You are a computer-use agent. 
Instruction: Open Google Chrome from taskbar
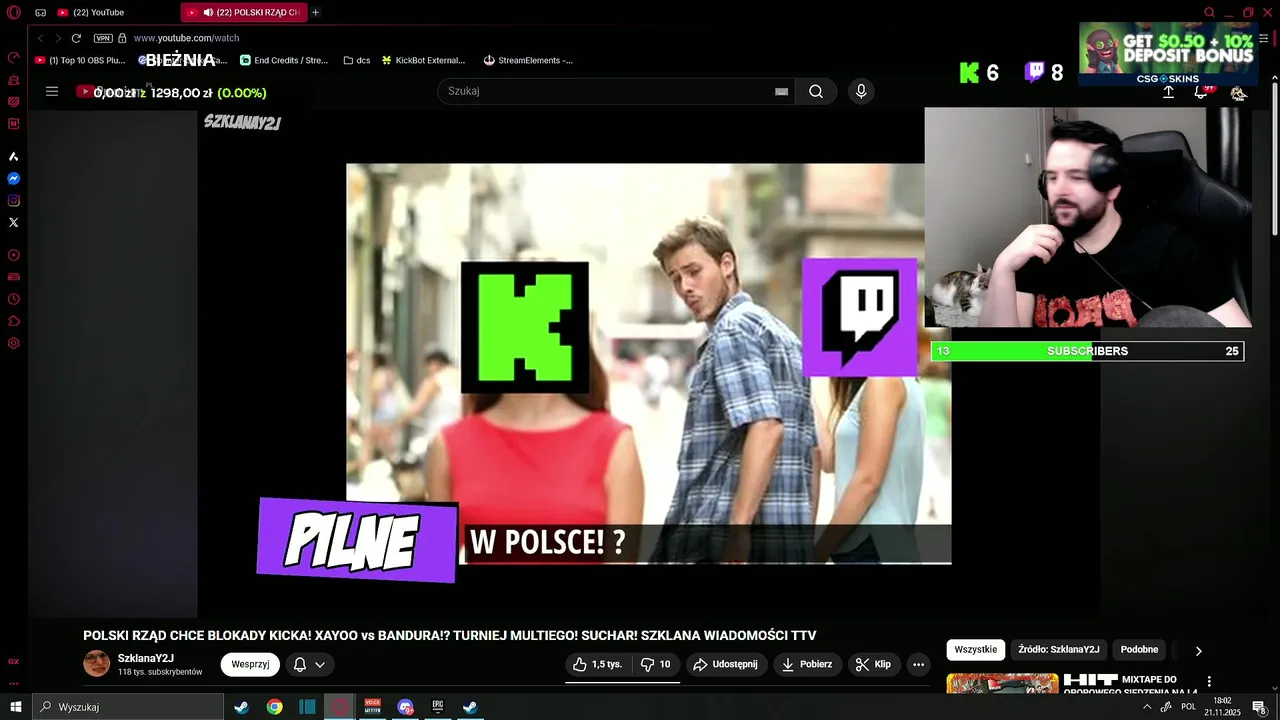pyautogui.click(x=274, y=707)
